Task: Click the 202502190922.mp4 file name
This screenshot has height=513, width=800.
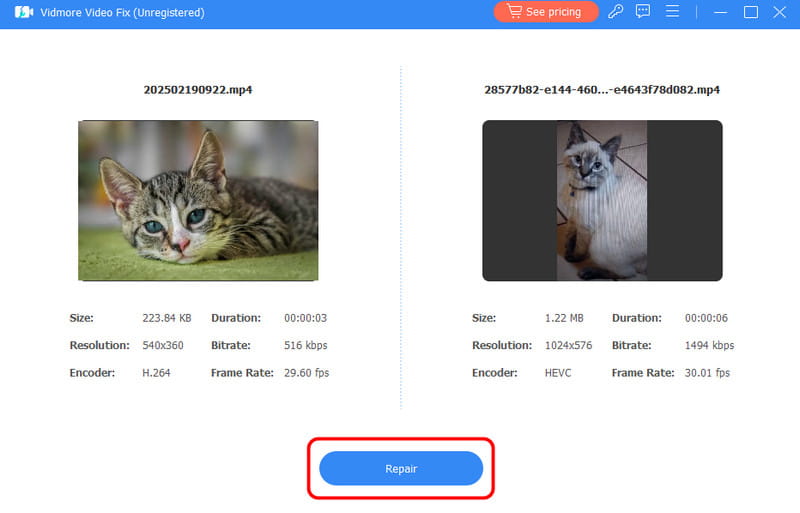Action: 198,90
